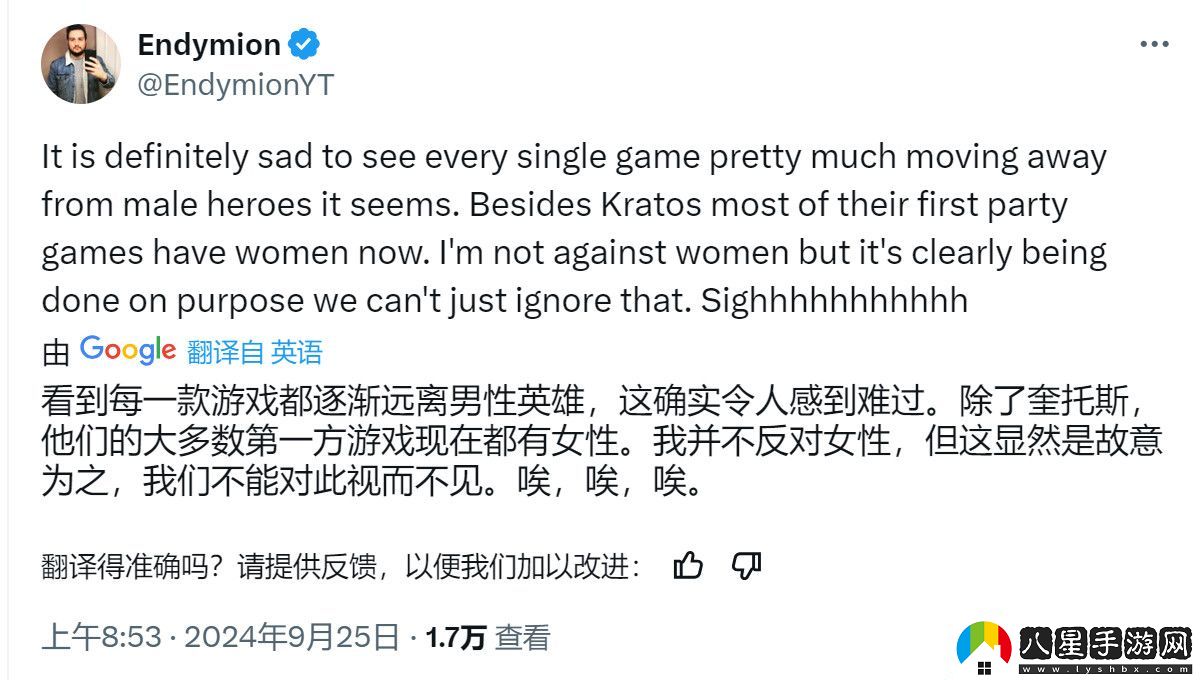Viewport: 1203px width, 680px height.
Task: Expand the 翻译自 translation attribution line
Action: point(225,350)
